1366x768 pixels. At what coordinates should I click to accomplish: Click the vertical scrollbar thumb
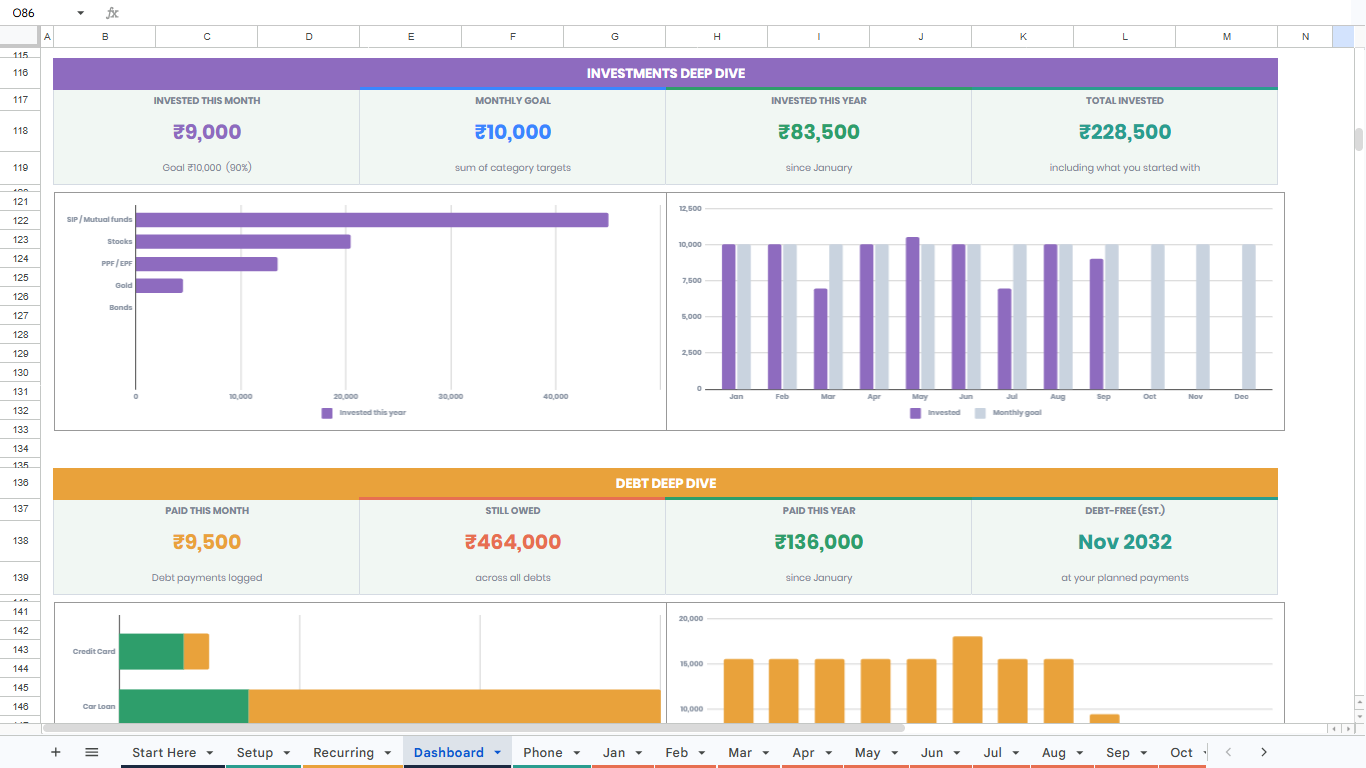point(1359,139)
